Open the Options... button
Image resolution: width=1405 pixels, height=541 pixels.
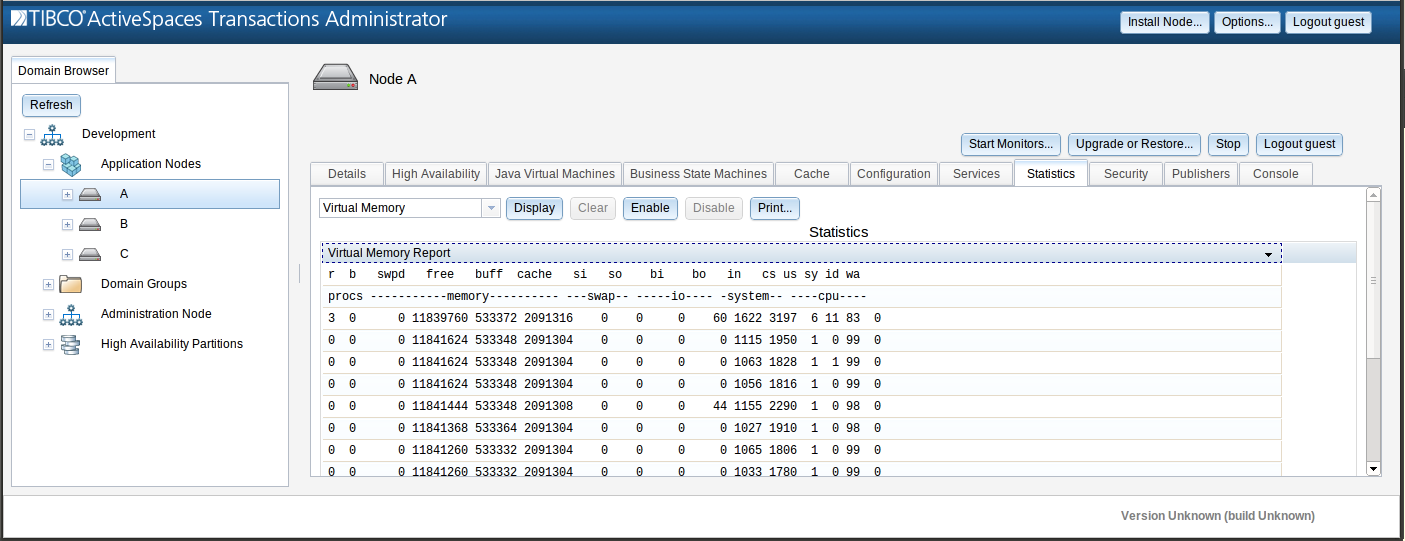pos(1247,22)
